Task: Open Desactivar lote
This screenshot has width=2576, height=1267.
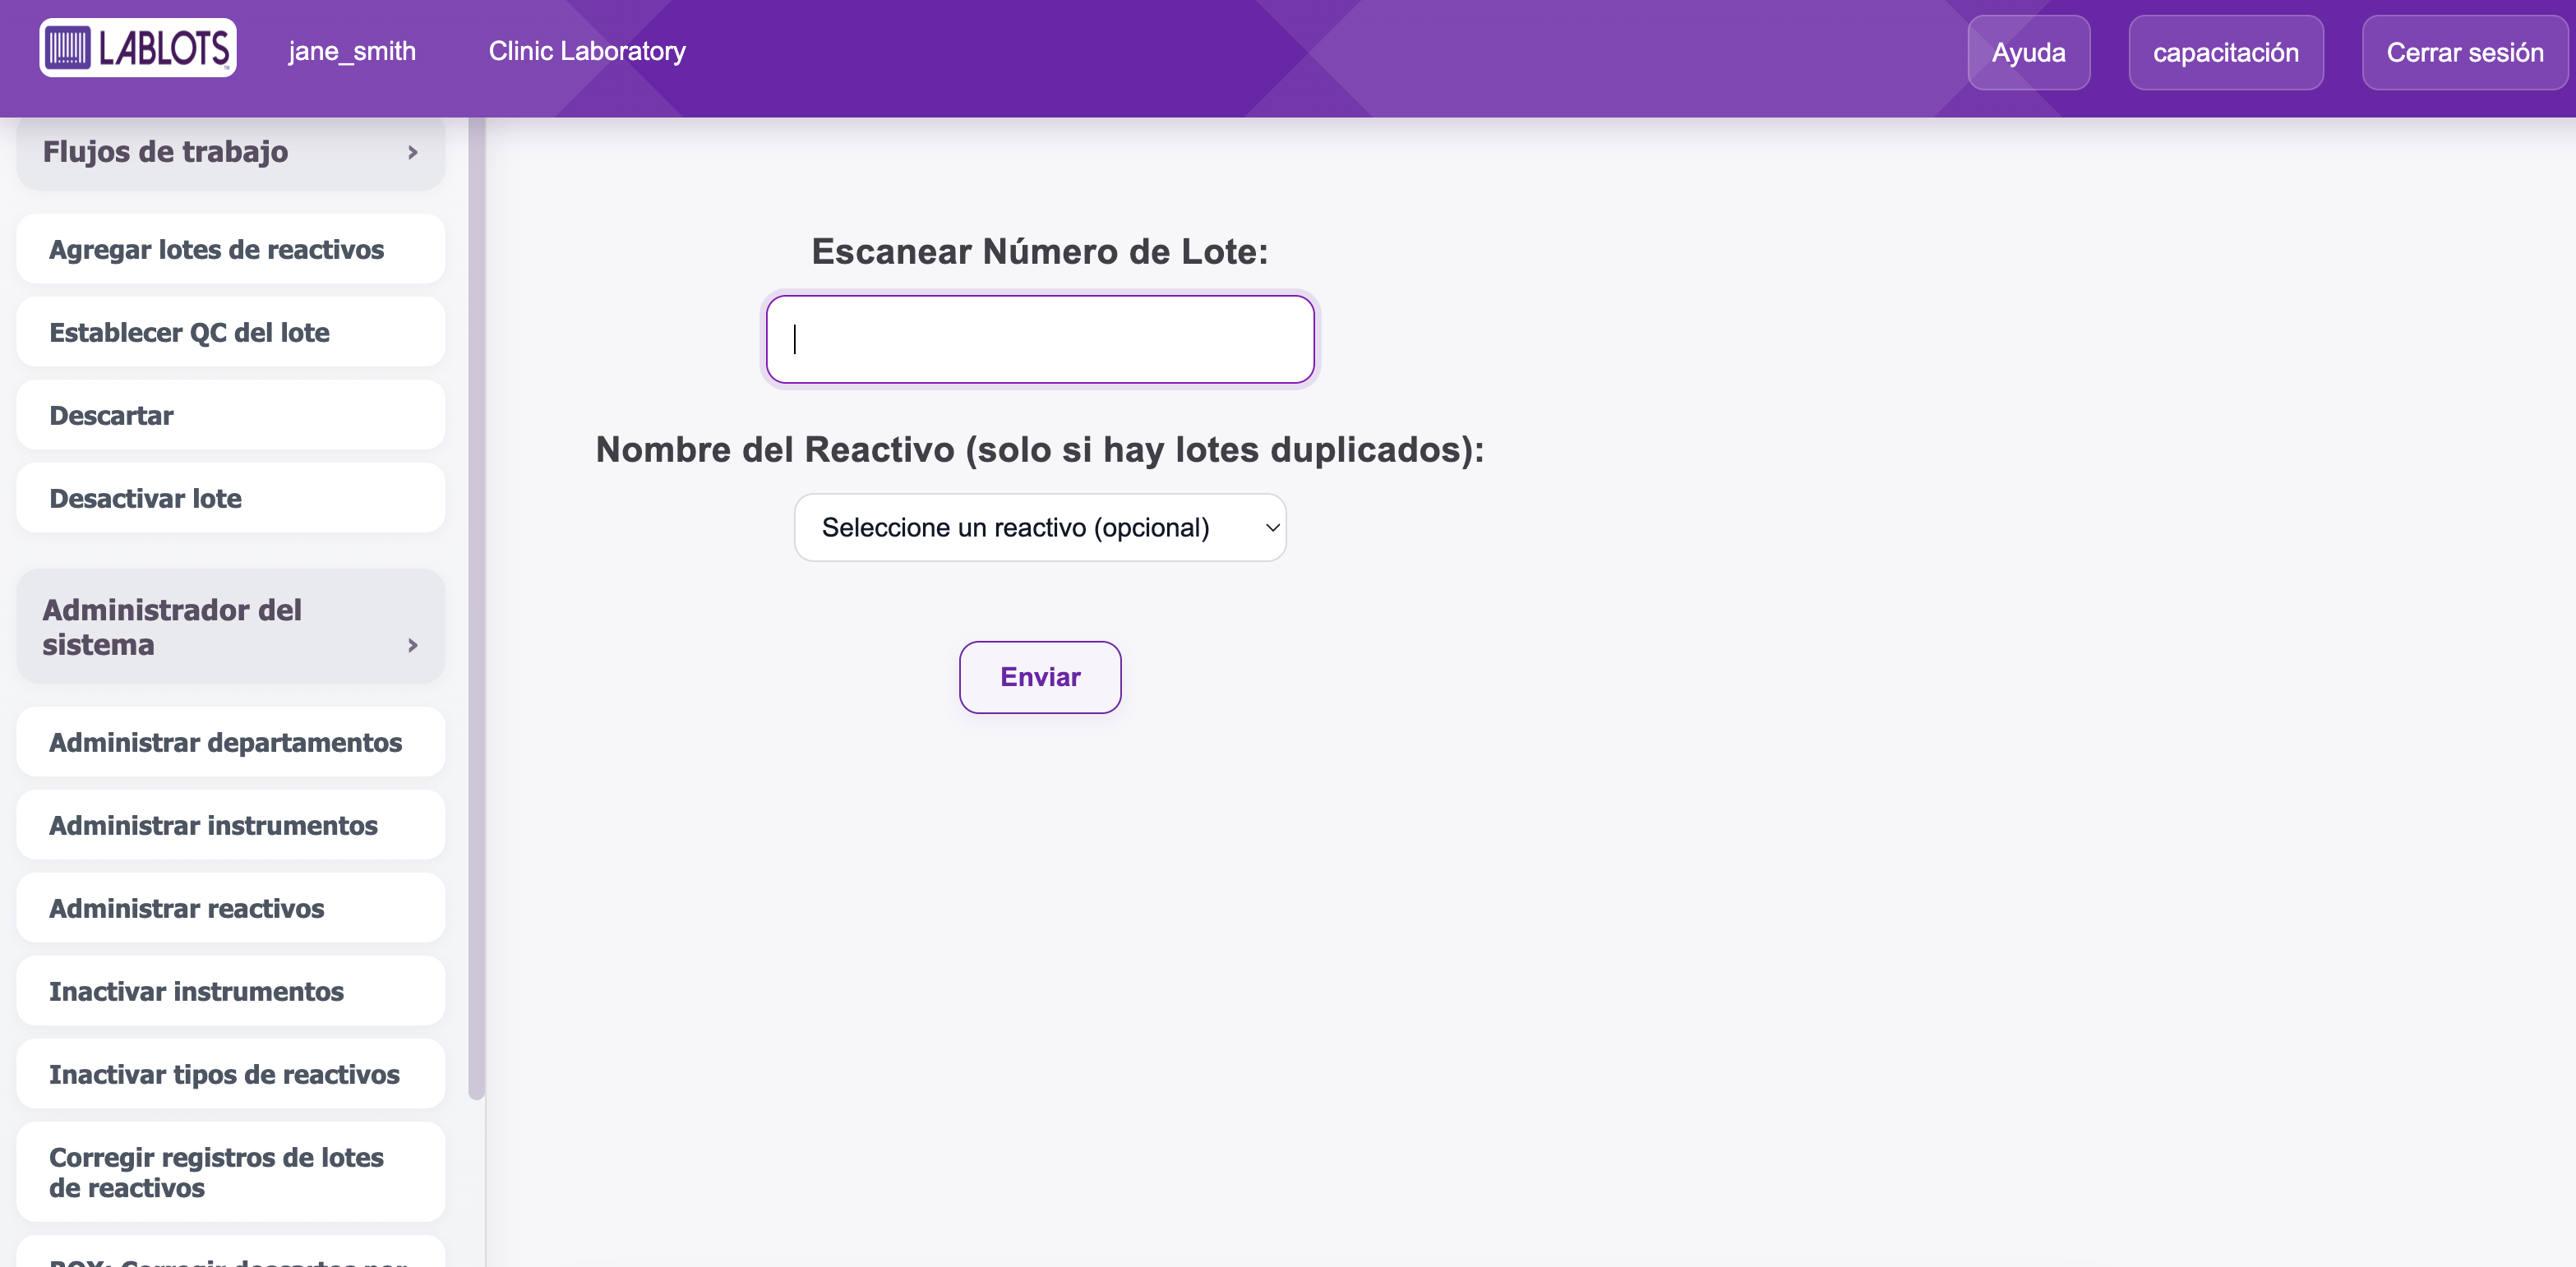Action: [x=230, y=498]
